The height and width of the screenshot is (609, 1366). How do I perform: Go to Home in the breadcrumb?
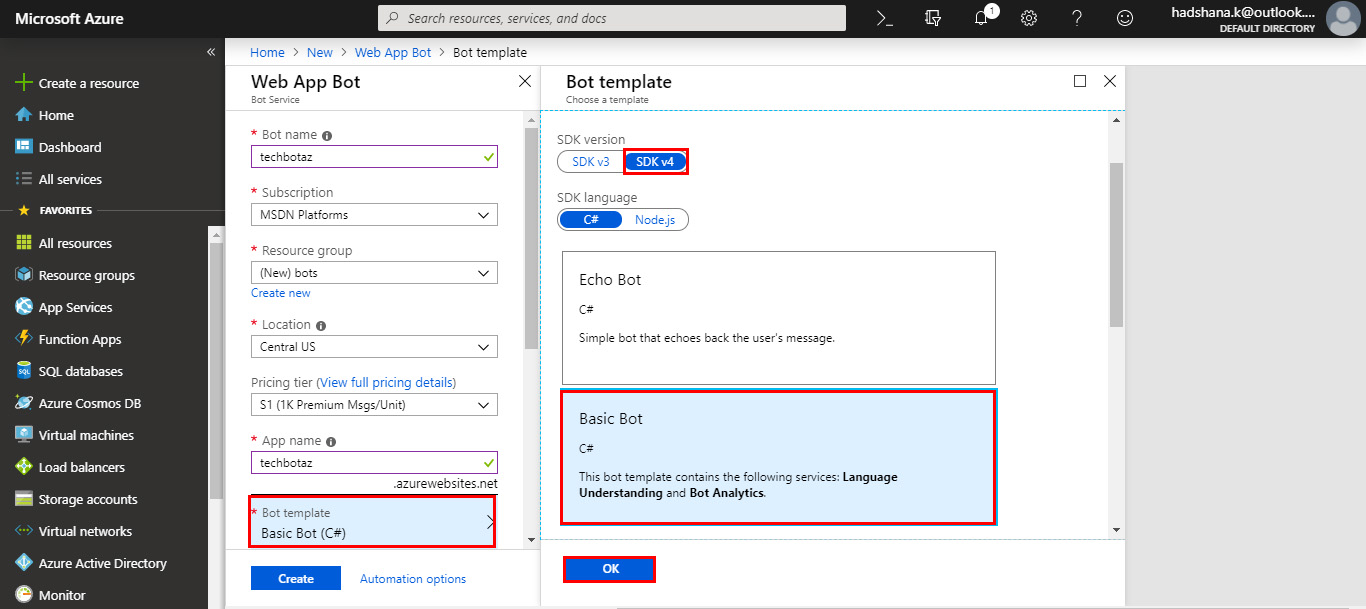pos(267,52)
